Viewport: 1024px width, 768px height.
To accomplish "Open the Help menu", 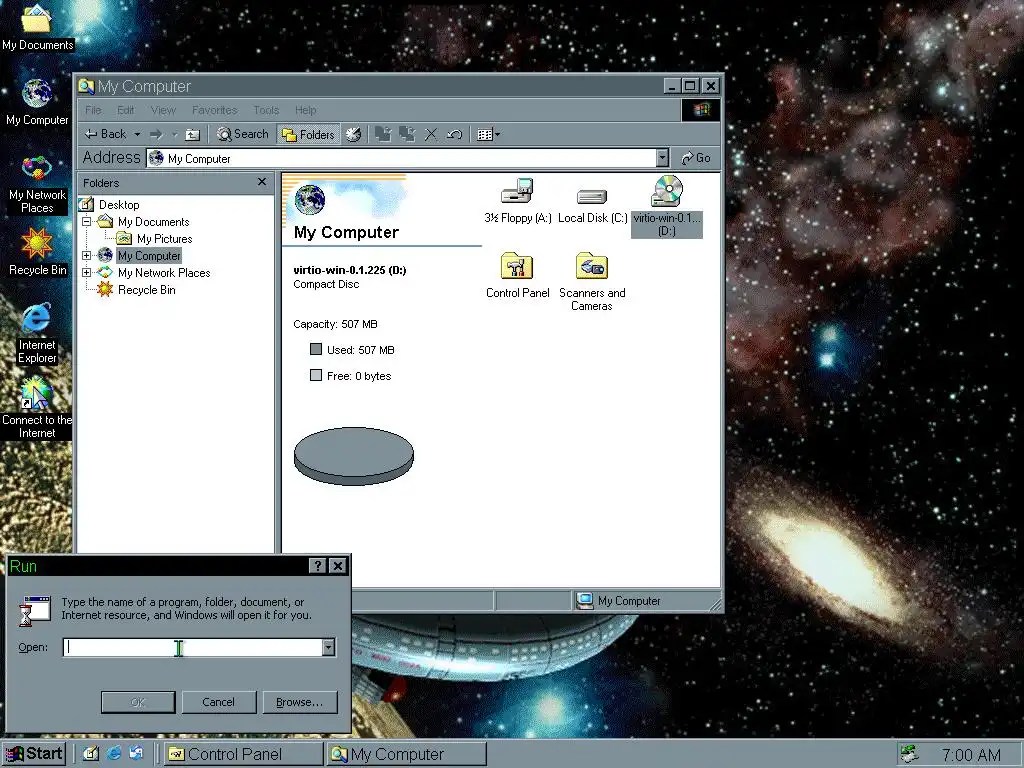I will click(305, 110).
